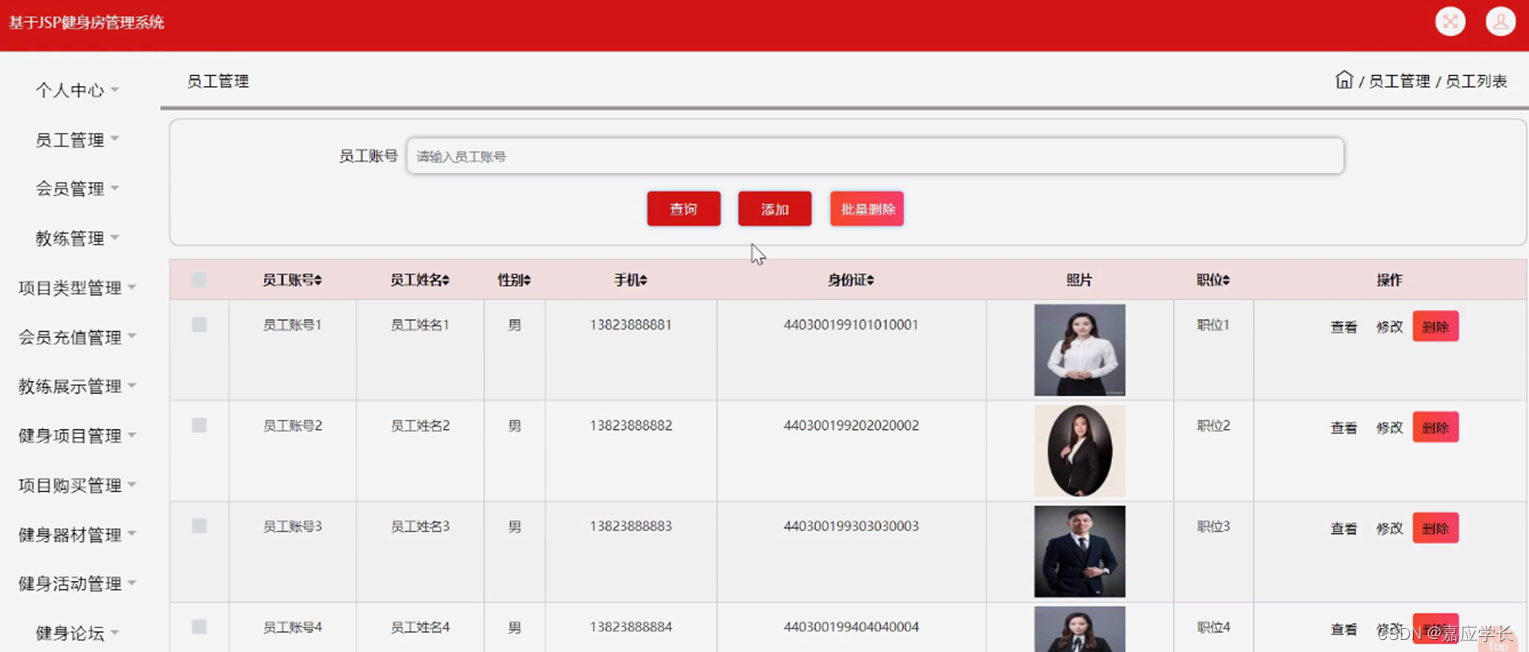Click the 查询 search button
This screenshot has height=652, width=1529.
(x=683, y=209)
